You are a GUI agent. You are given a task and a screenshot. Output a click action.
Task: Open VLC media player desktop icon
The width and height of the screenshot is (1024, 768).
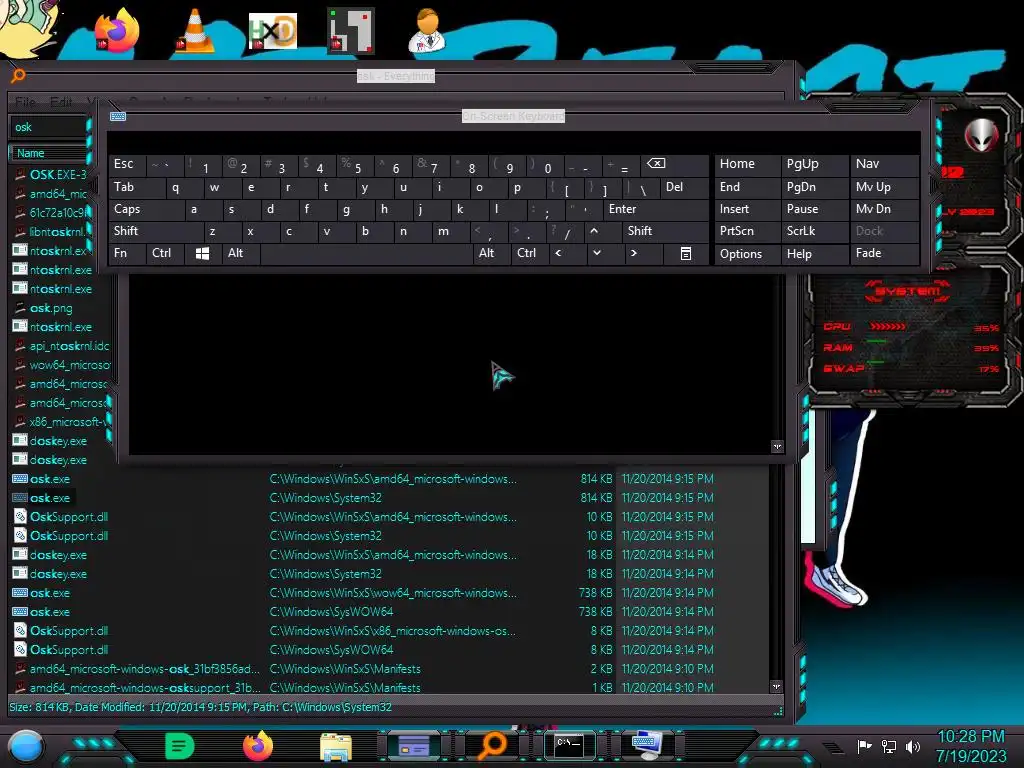click(195, 31)
